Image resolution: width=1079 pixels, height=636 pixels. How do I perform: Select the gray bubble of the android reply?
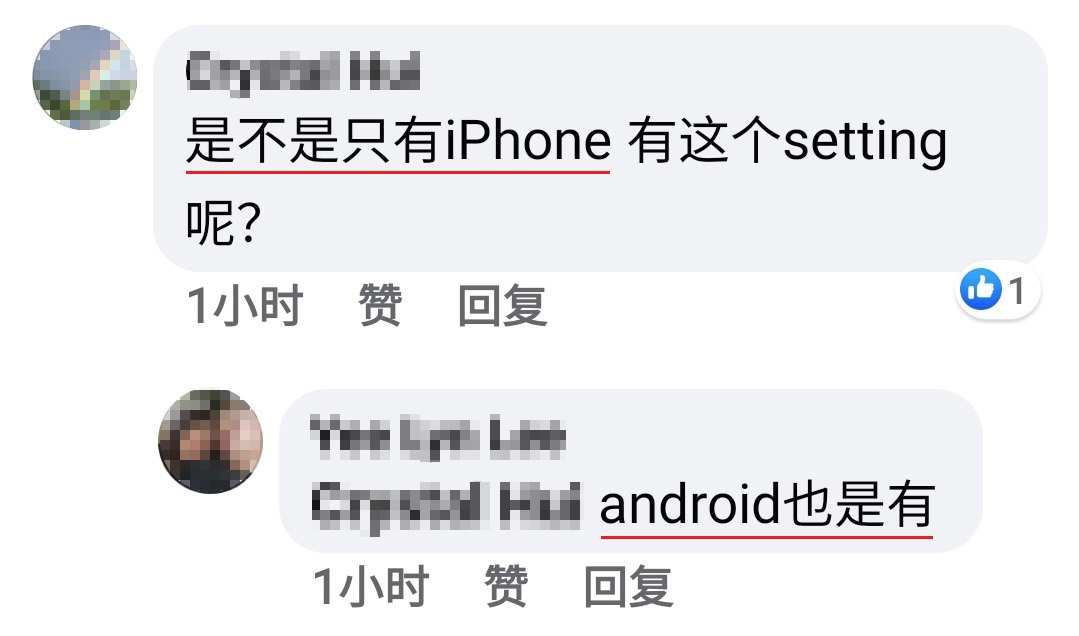[x=630, y=471]
